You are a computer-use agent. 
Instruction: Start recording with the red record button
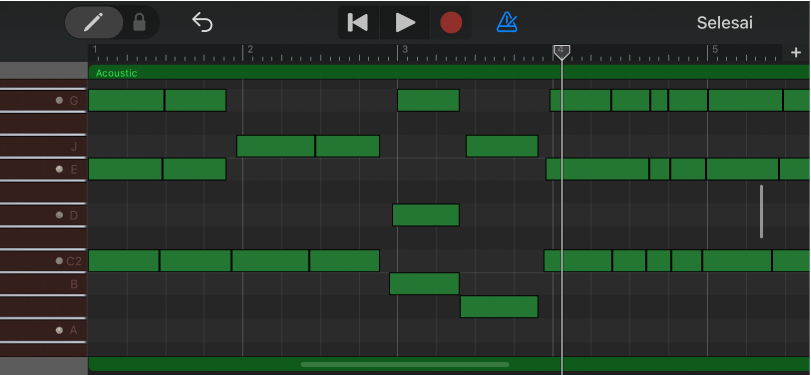[x=450, y=23]
